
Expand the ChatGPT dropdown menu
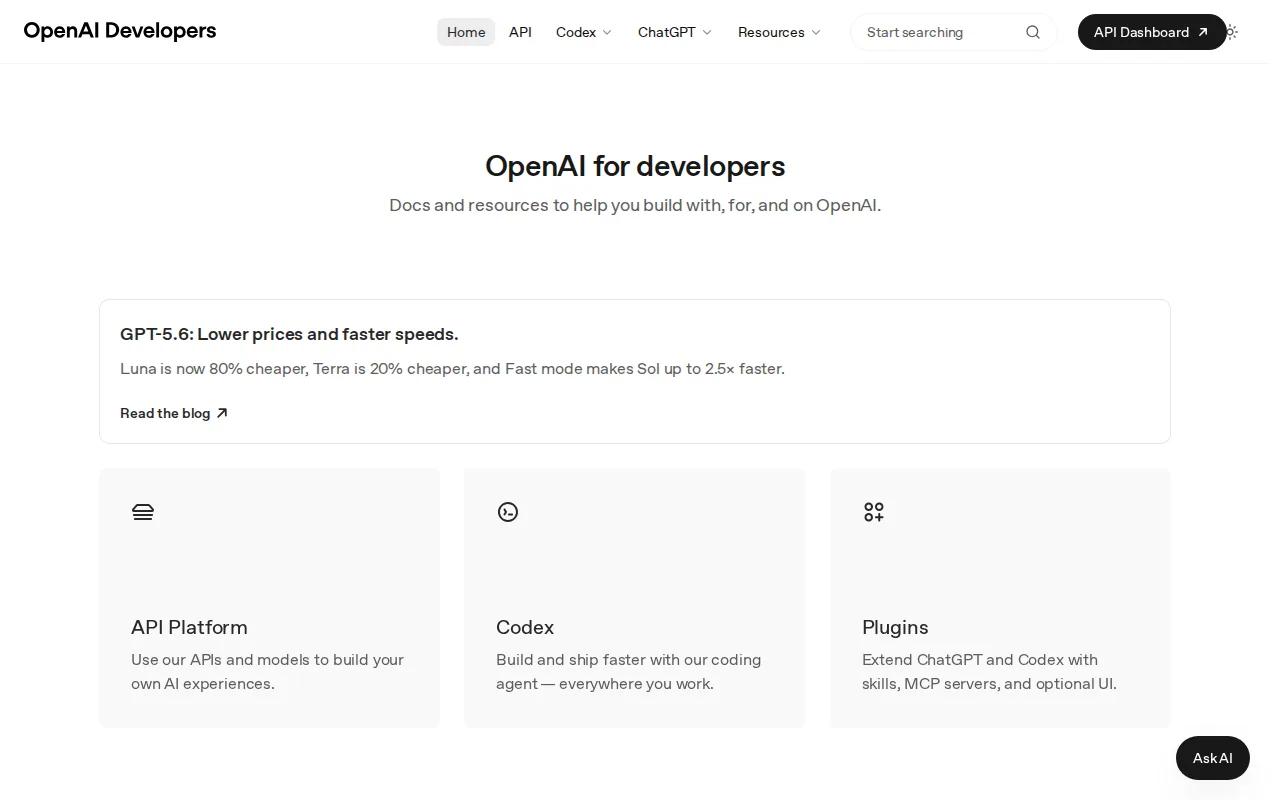pos(675,32)
